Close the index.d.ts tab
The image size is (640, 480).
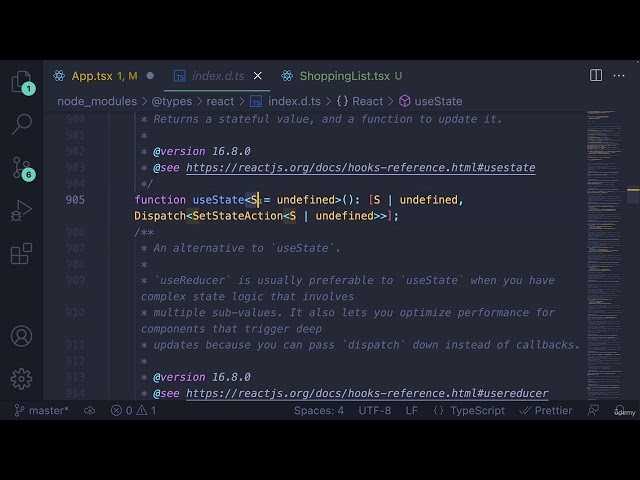(258, 76)
